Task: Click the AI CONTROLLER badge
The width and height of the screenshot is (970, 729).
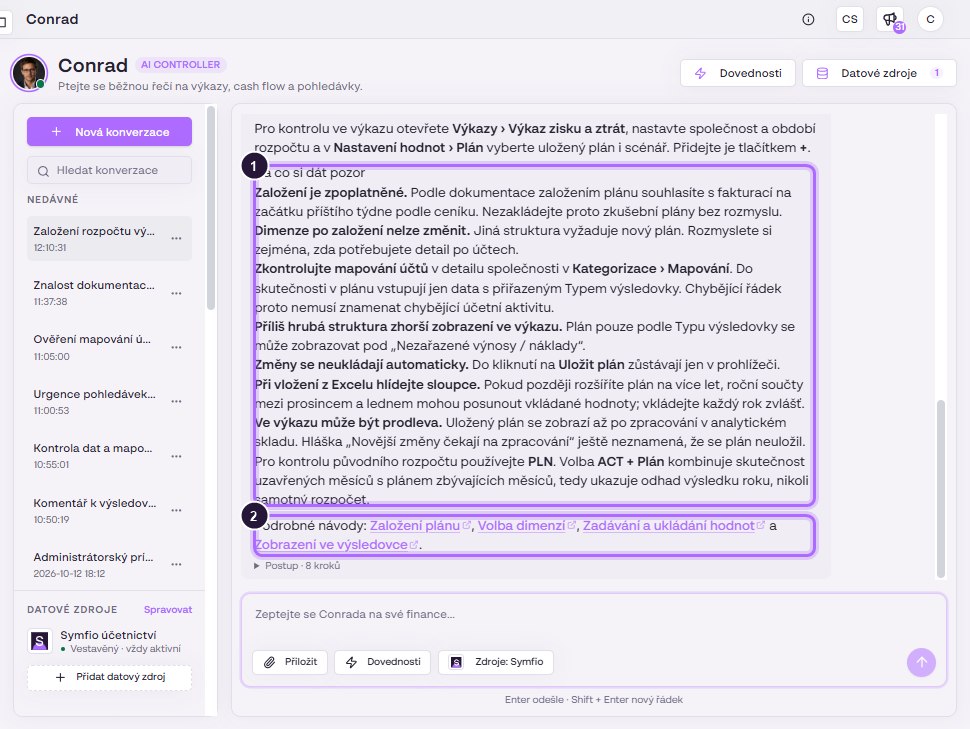Action: point(181,64)
